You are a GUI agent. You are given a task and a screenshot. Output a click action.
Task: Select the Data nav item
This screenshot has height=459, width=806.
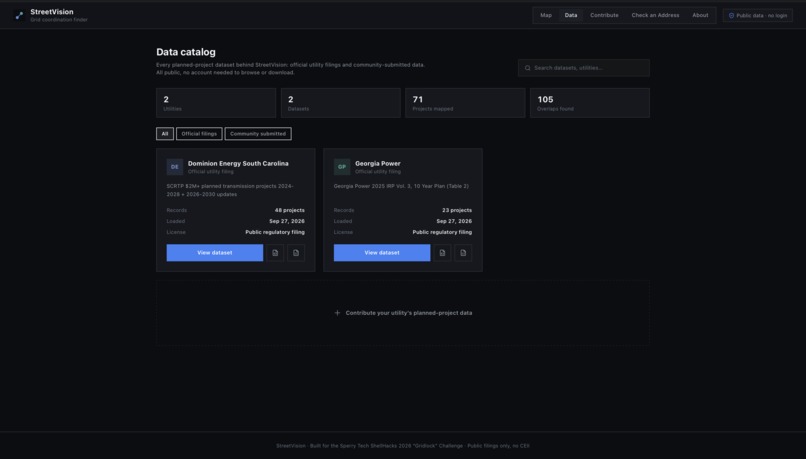click(x=571, y=15)
